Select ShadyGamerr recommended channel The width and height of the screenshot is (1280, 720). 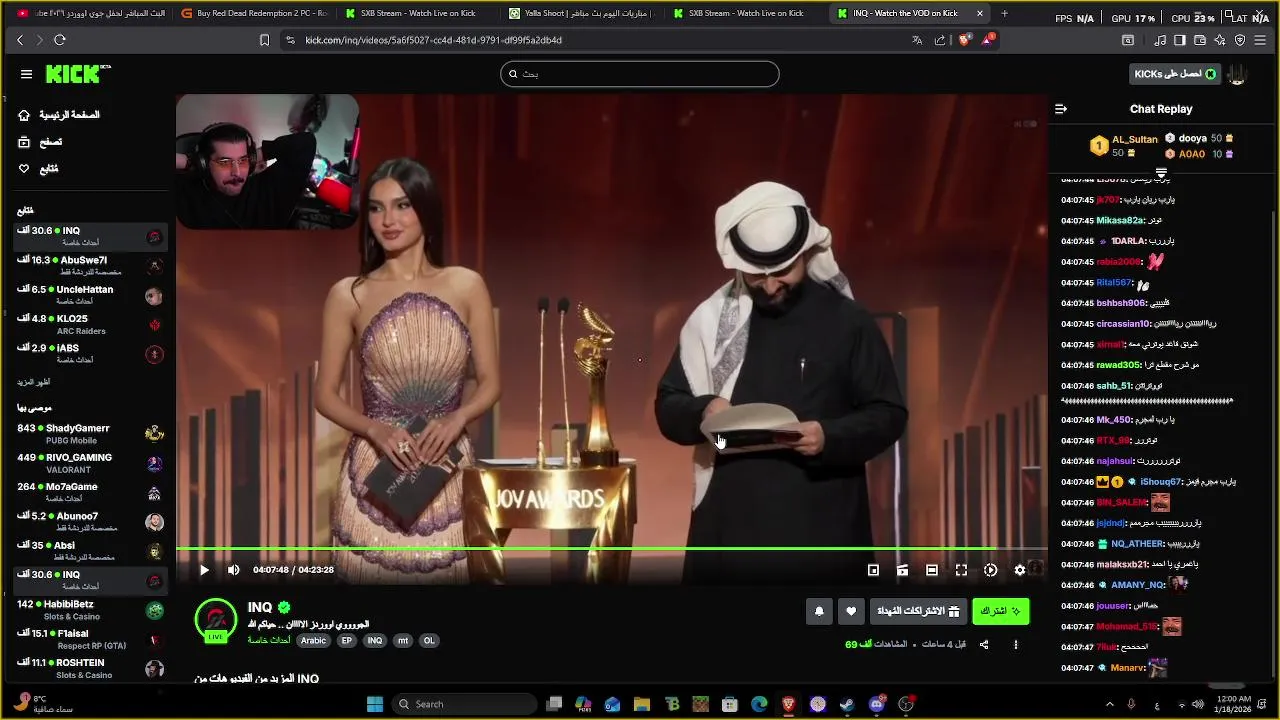click(x=90, y=433)
